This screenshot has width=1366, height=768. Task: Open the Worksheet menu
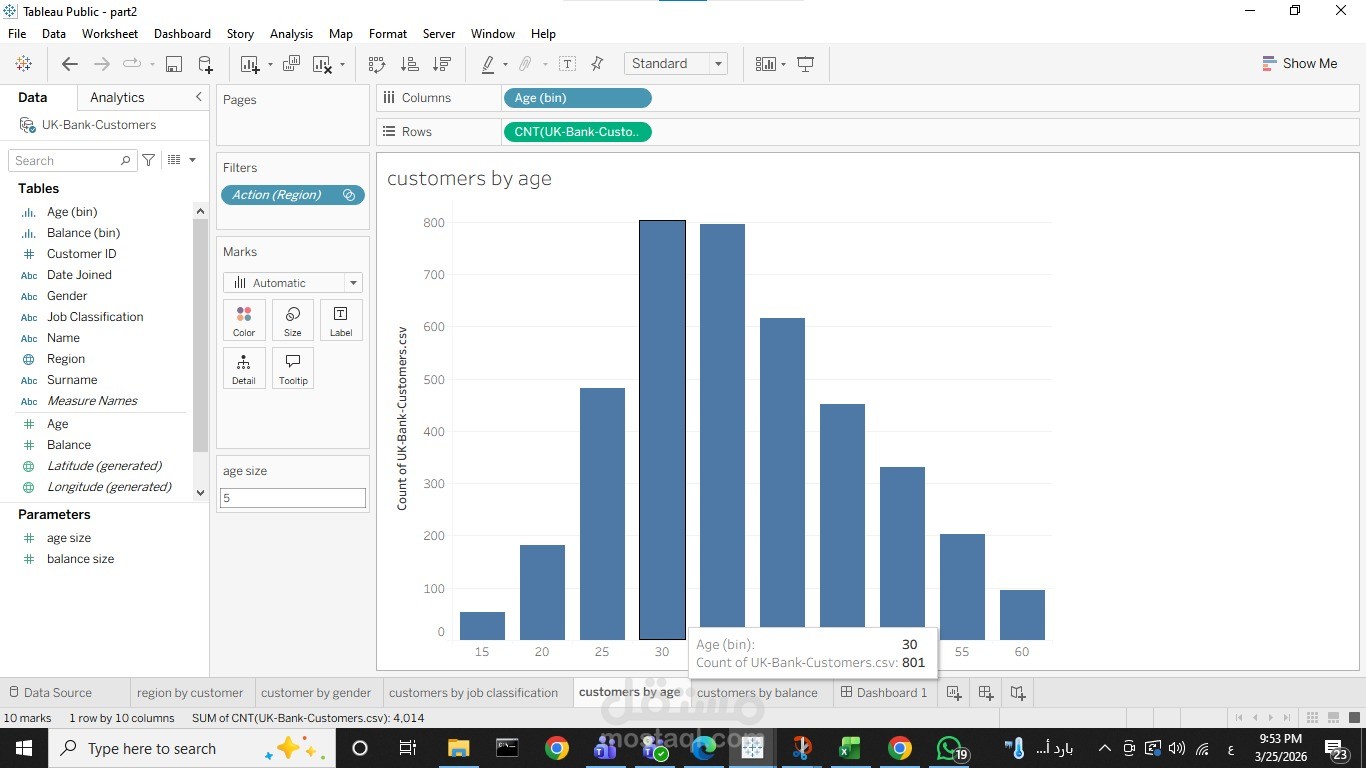pos(110,33)
